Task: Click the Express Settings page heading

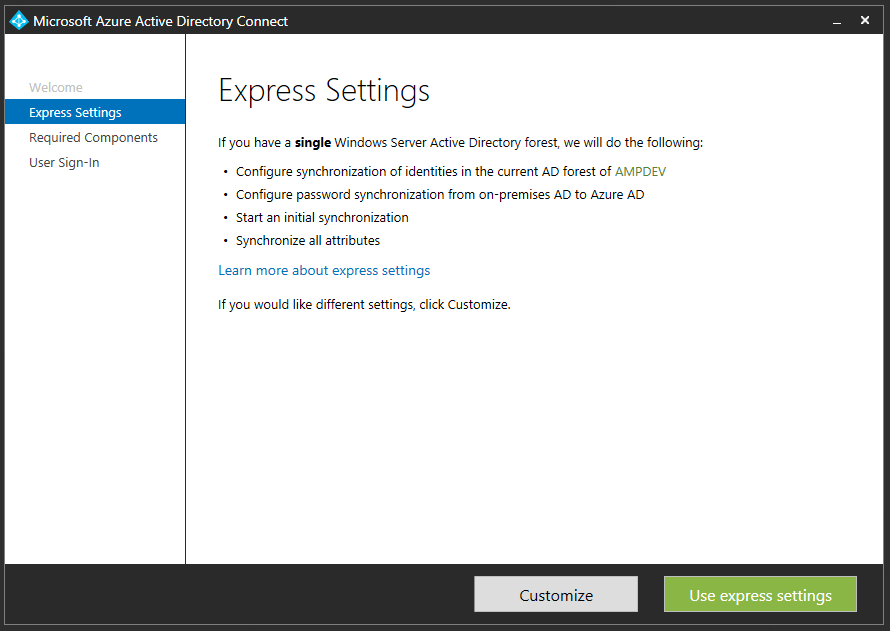Action: coord(324,91)
